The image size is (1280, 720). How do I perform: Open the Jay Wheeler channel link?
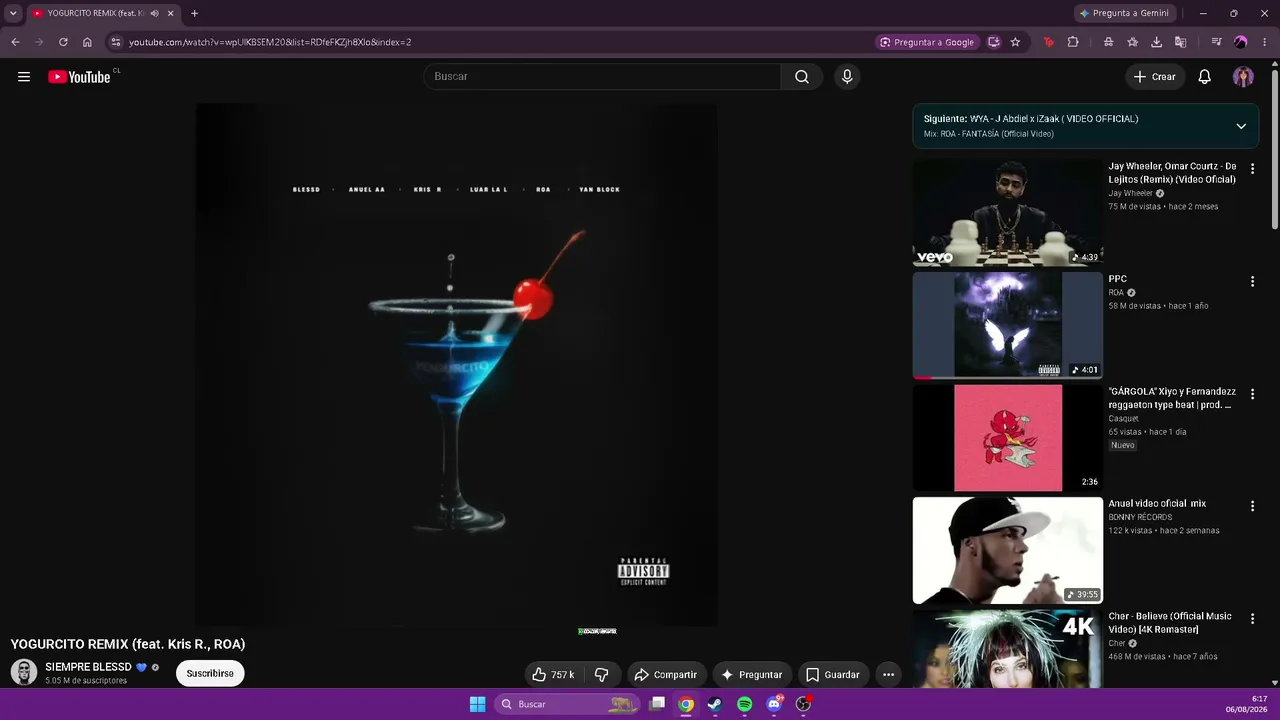point(1130,194)
